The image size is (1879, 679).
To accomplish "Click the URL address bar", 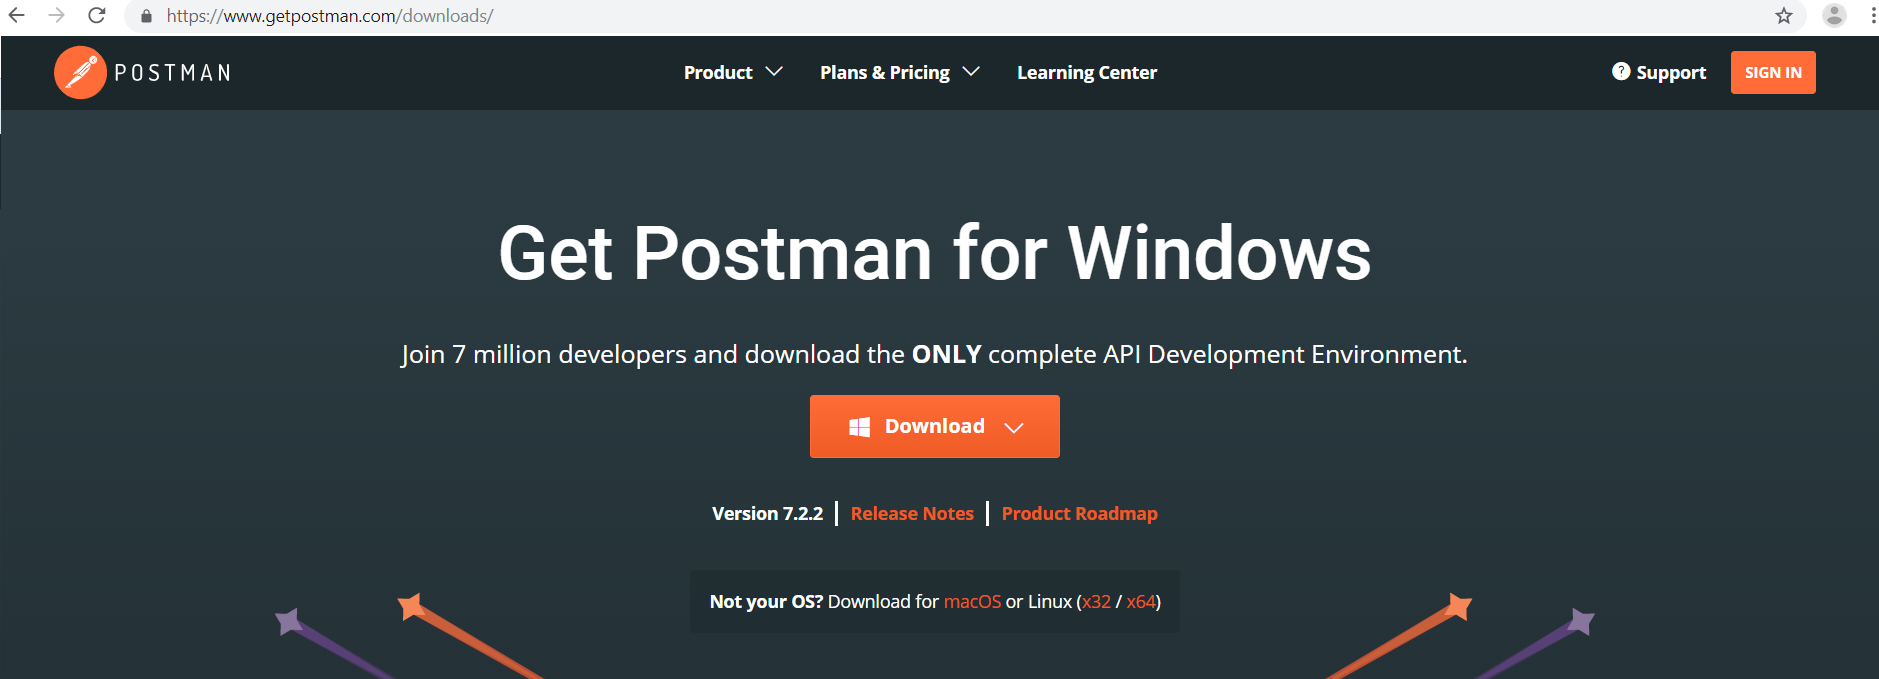I will [900, 16].
